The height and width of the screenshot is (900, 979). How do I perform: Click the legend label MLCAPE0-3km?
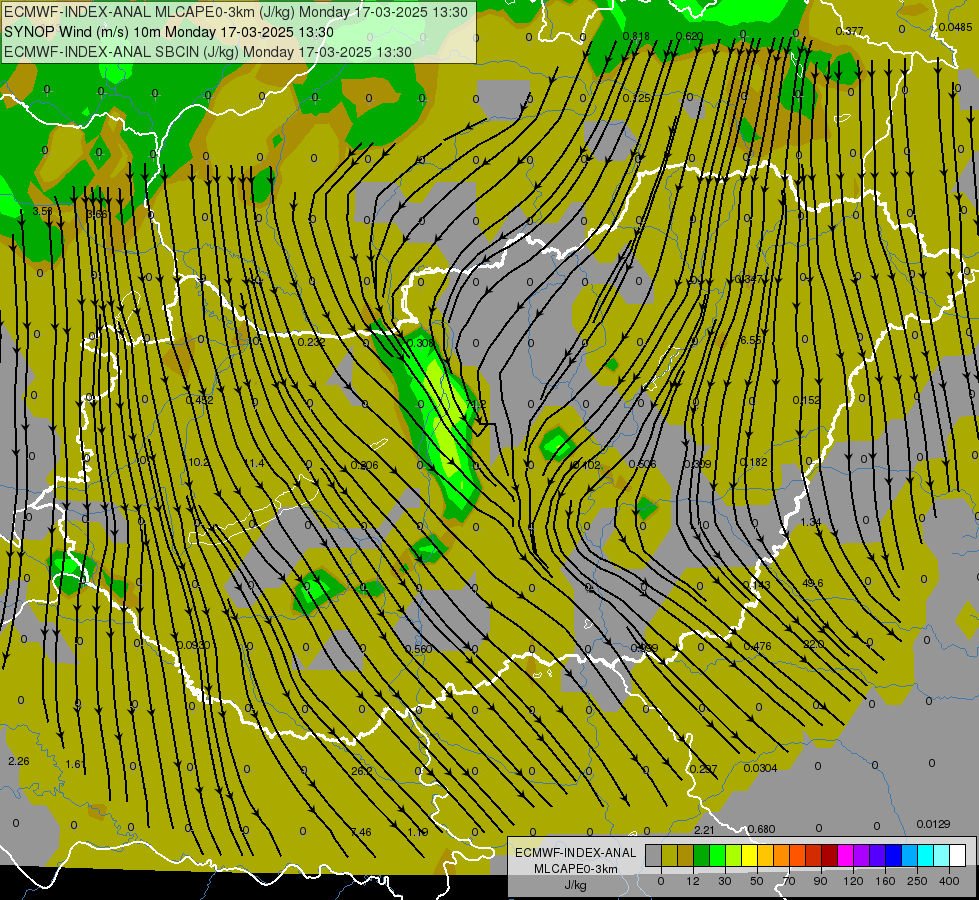pos(576,869)
